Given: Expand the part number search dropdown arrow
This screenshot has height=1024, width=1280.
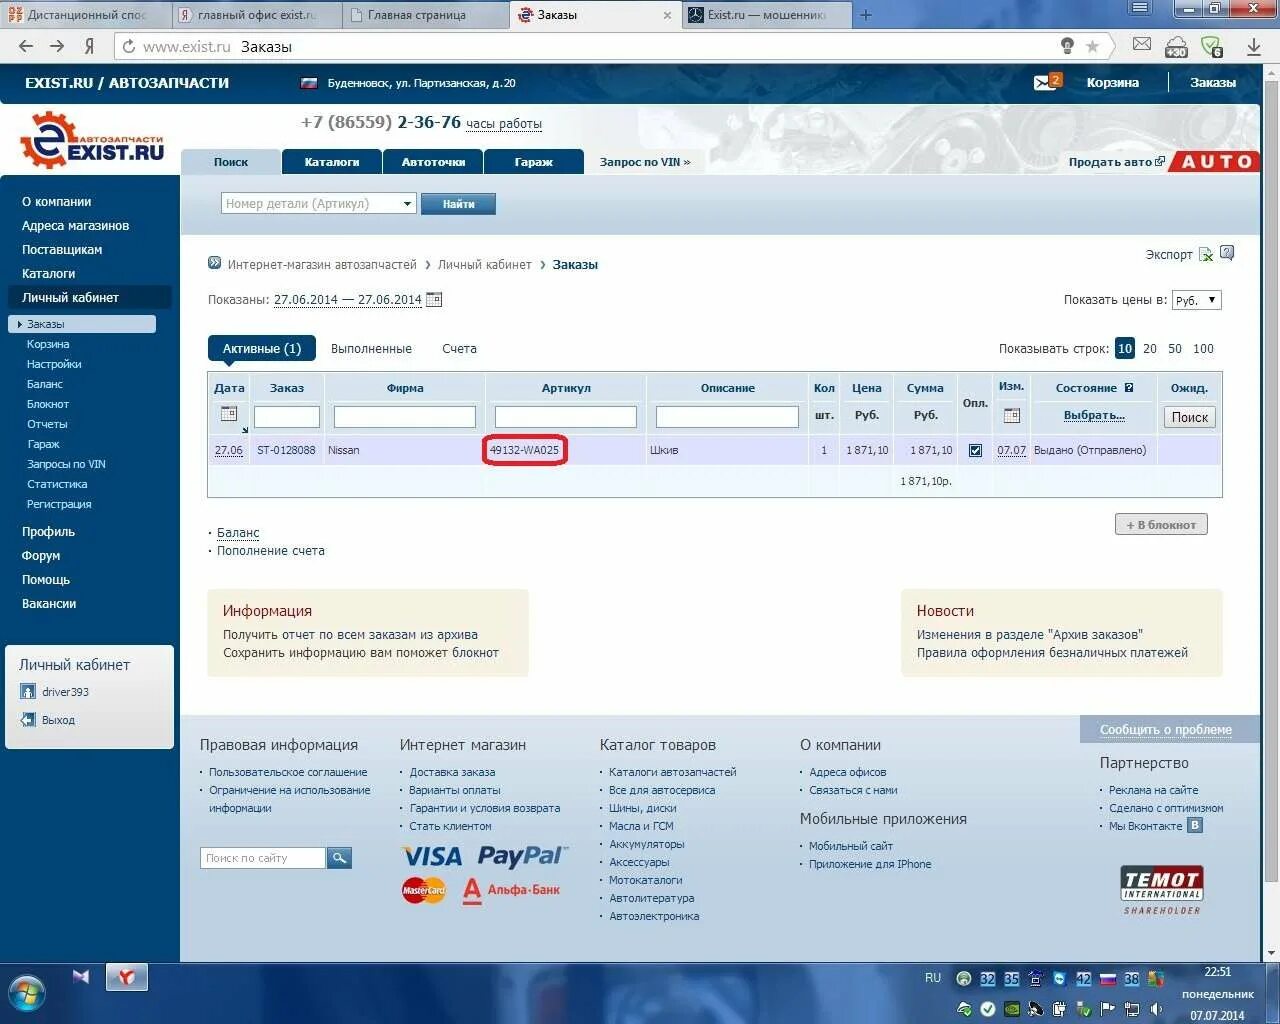Looking at the screenshot, I should point(407,204).
